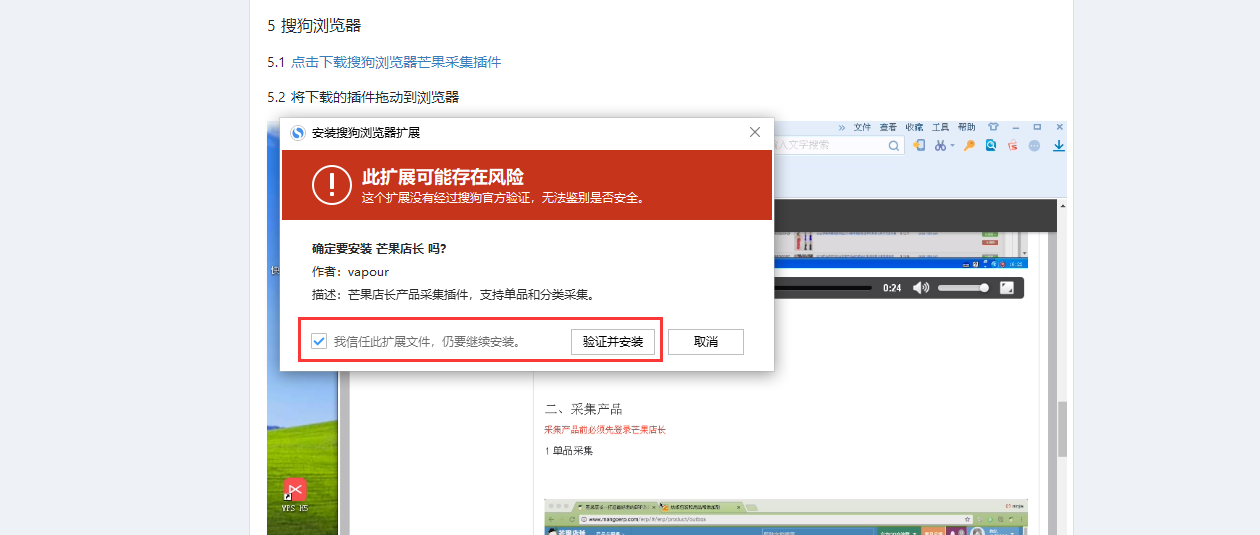Click the 1 单品采集 text

pos(569,450)
